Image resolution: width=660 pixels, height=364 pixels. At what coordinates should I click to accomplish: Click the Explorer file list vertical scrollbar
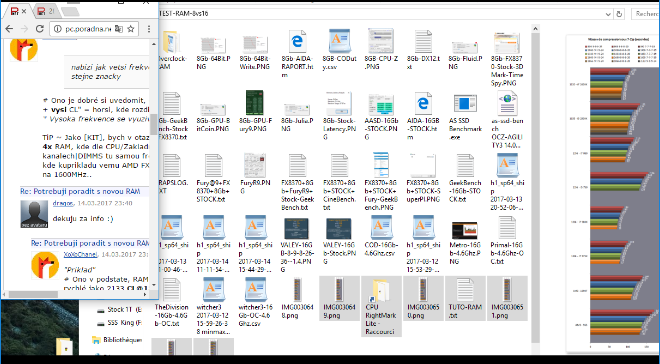tap(535, 185)
